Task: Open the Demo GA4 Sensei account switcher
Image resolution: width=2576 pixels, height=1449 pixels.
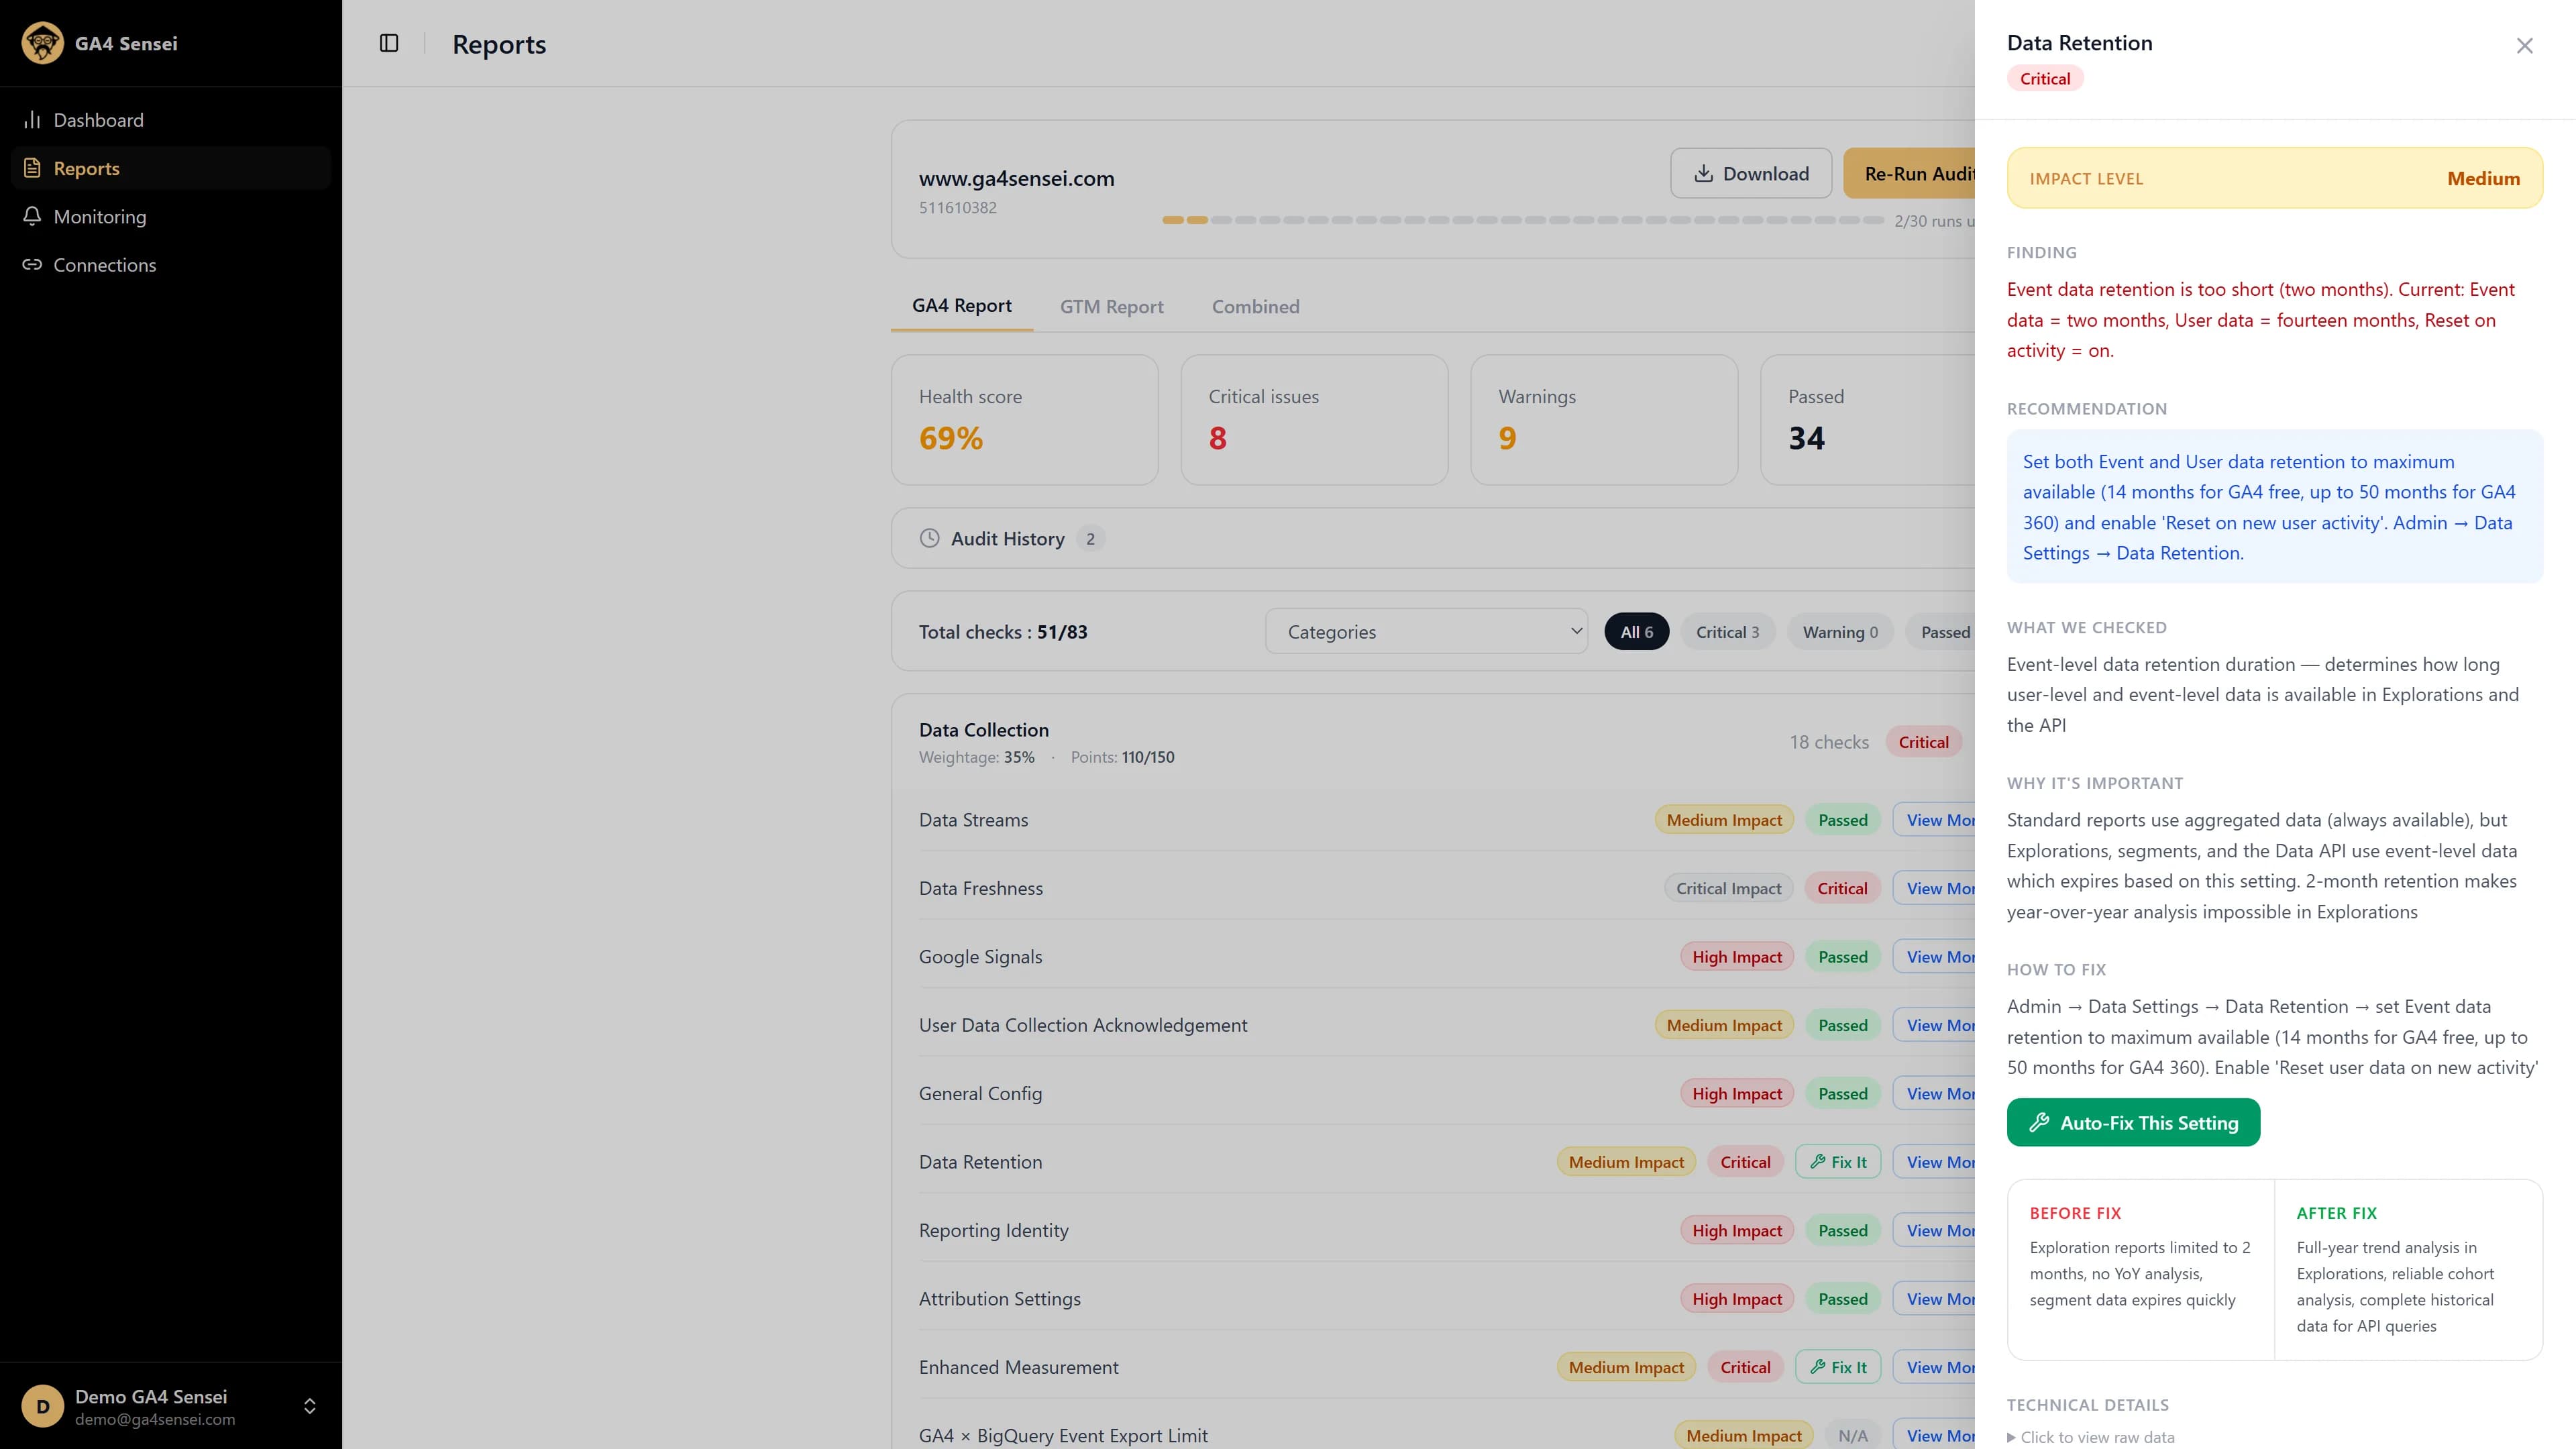Action: point(170,1405)
